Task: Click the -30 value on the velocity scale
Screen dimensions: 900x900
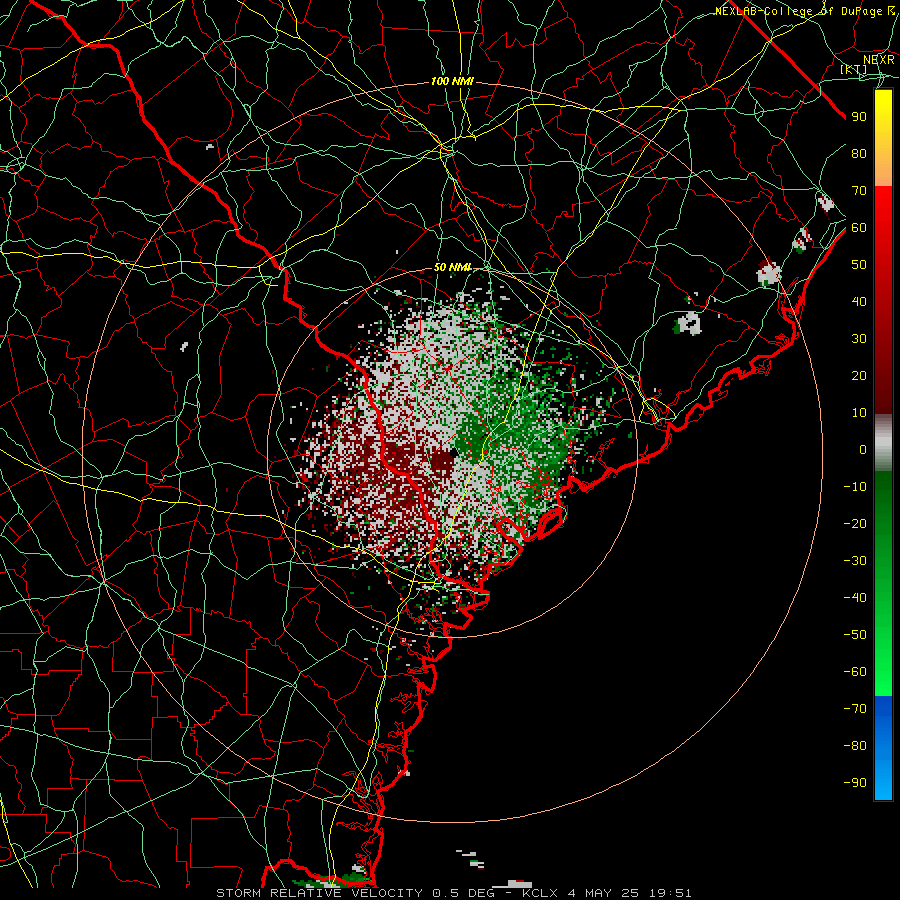Action: tap(855, 561)
